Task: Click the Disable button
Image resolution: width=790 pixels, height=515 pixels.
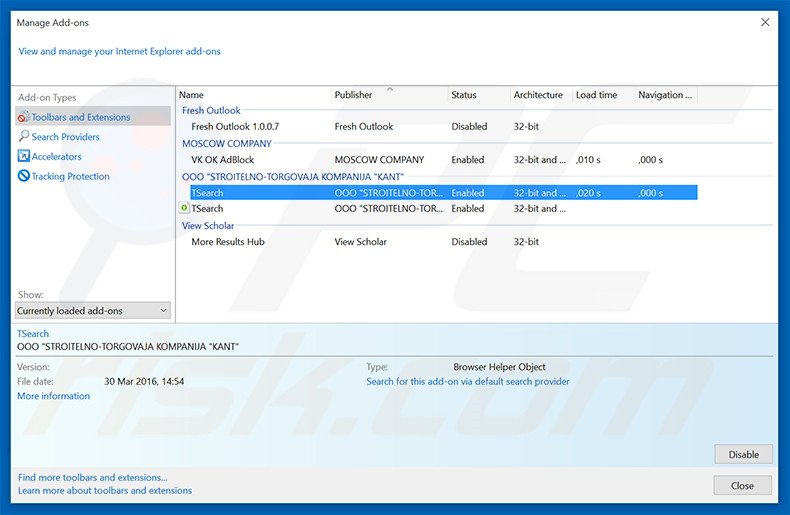Action: 743,455
